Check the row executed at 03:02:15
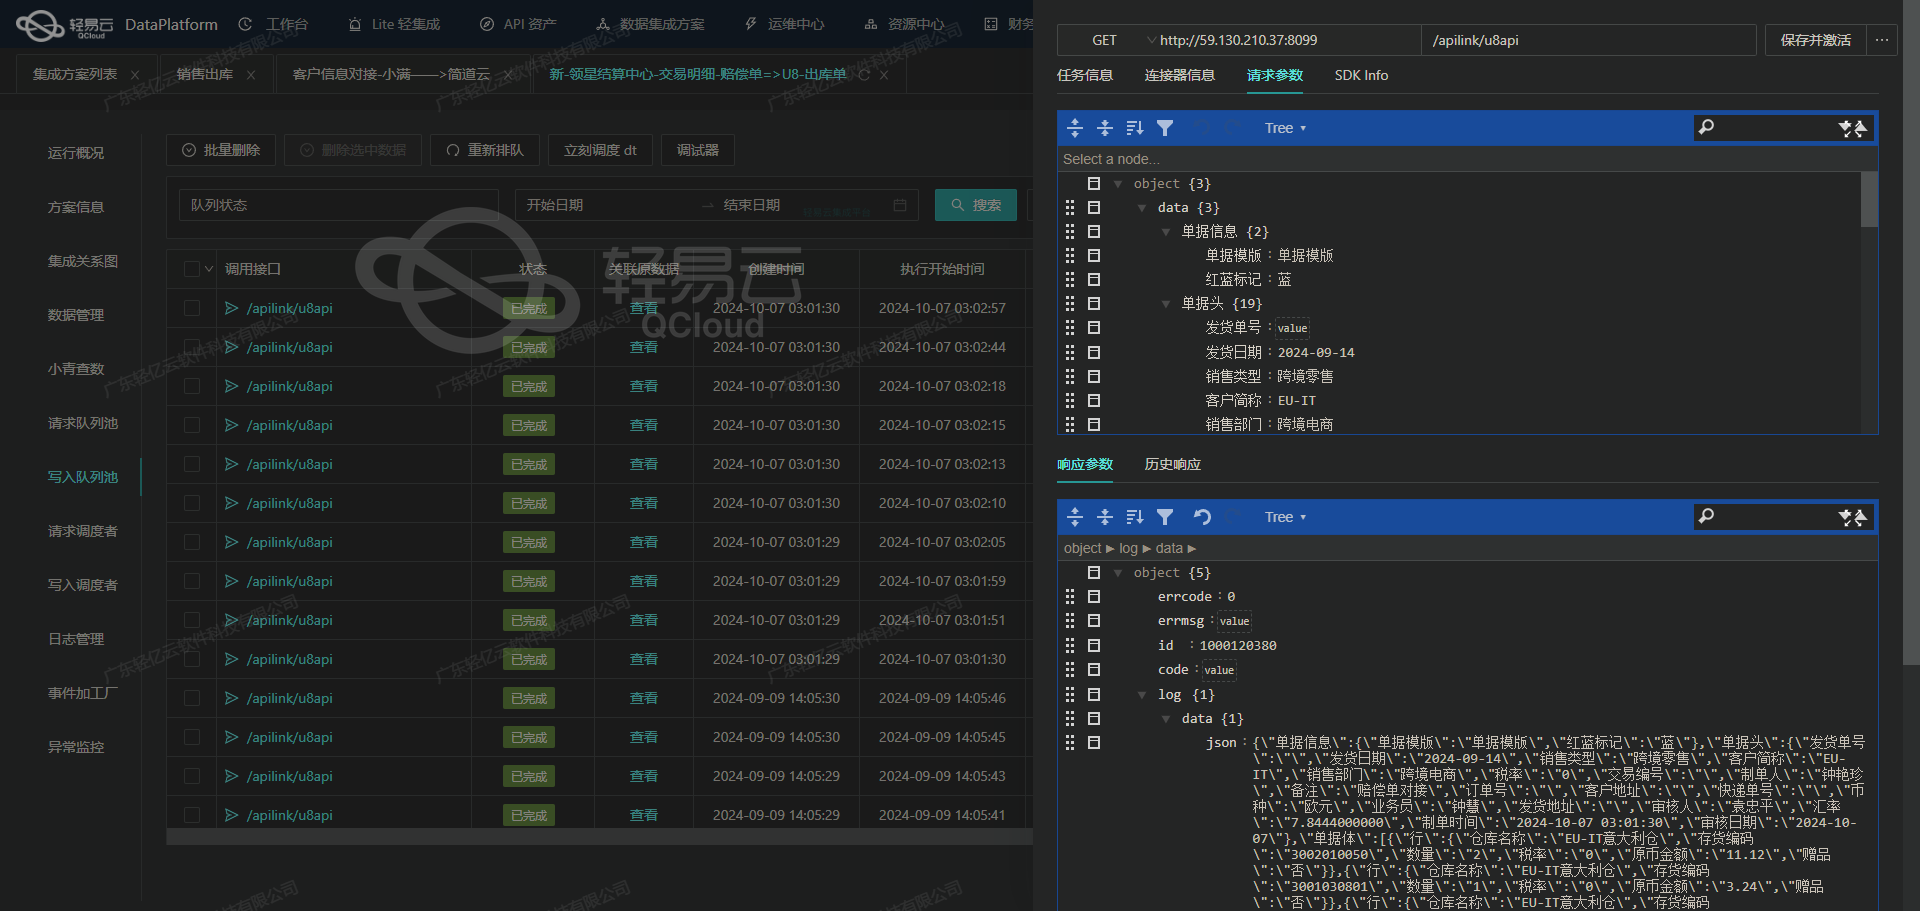This screenshot has width=1920, height=911. (x=192, y=425)
